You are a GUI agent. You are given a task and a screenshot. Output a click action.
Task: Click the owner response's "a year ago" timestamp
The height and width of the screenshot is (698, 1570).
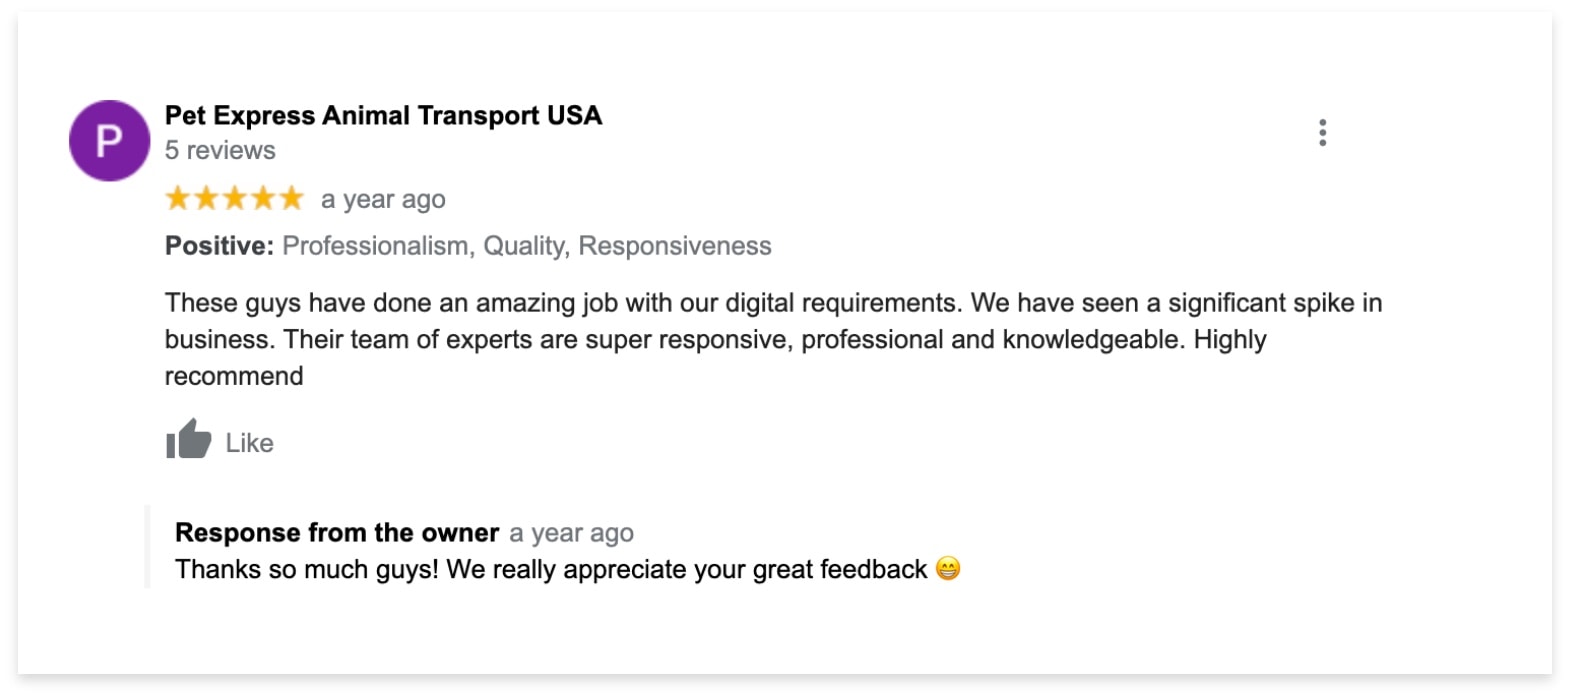pos(571,533)
